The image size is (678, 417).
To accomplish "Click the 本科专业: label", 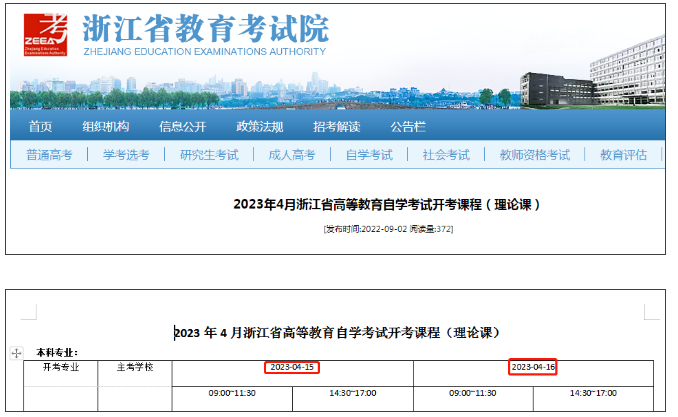I will [57, 353].
